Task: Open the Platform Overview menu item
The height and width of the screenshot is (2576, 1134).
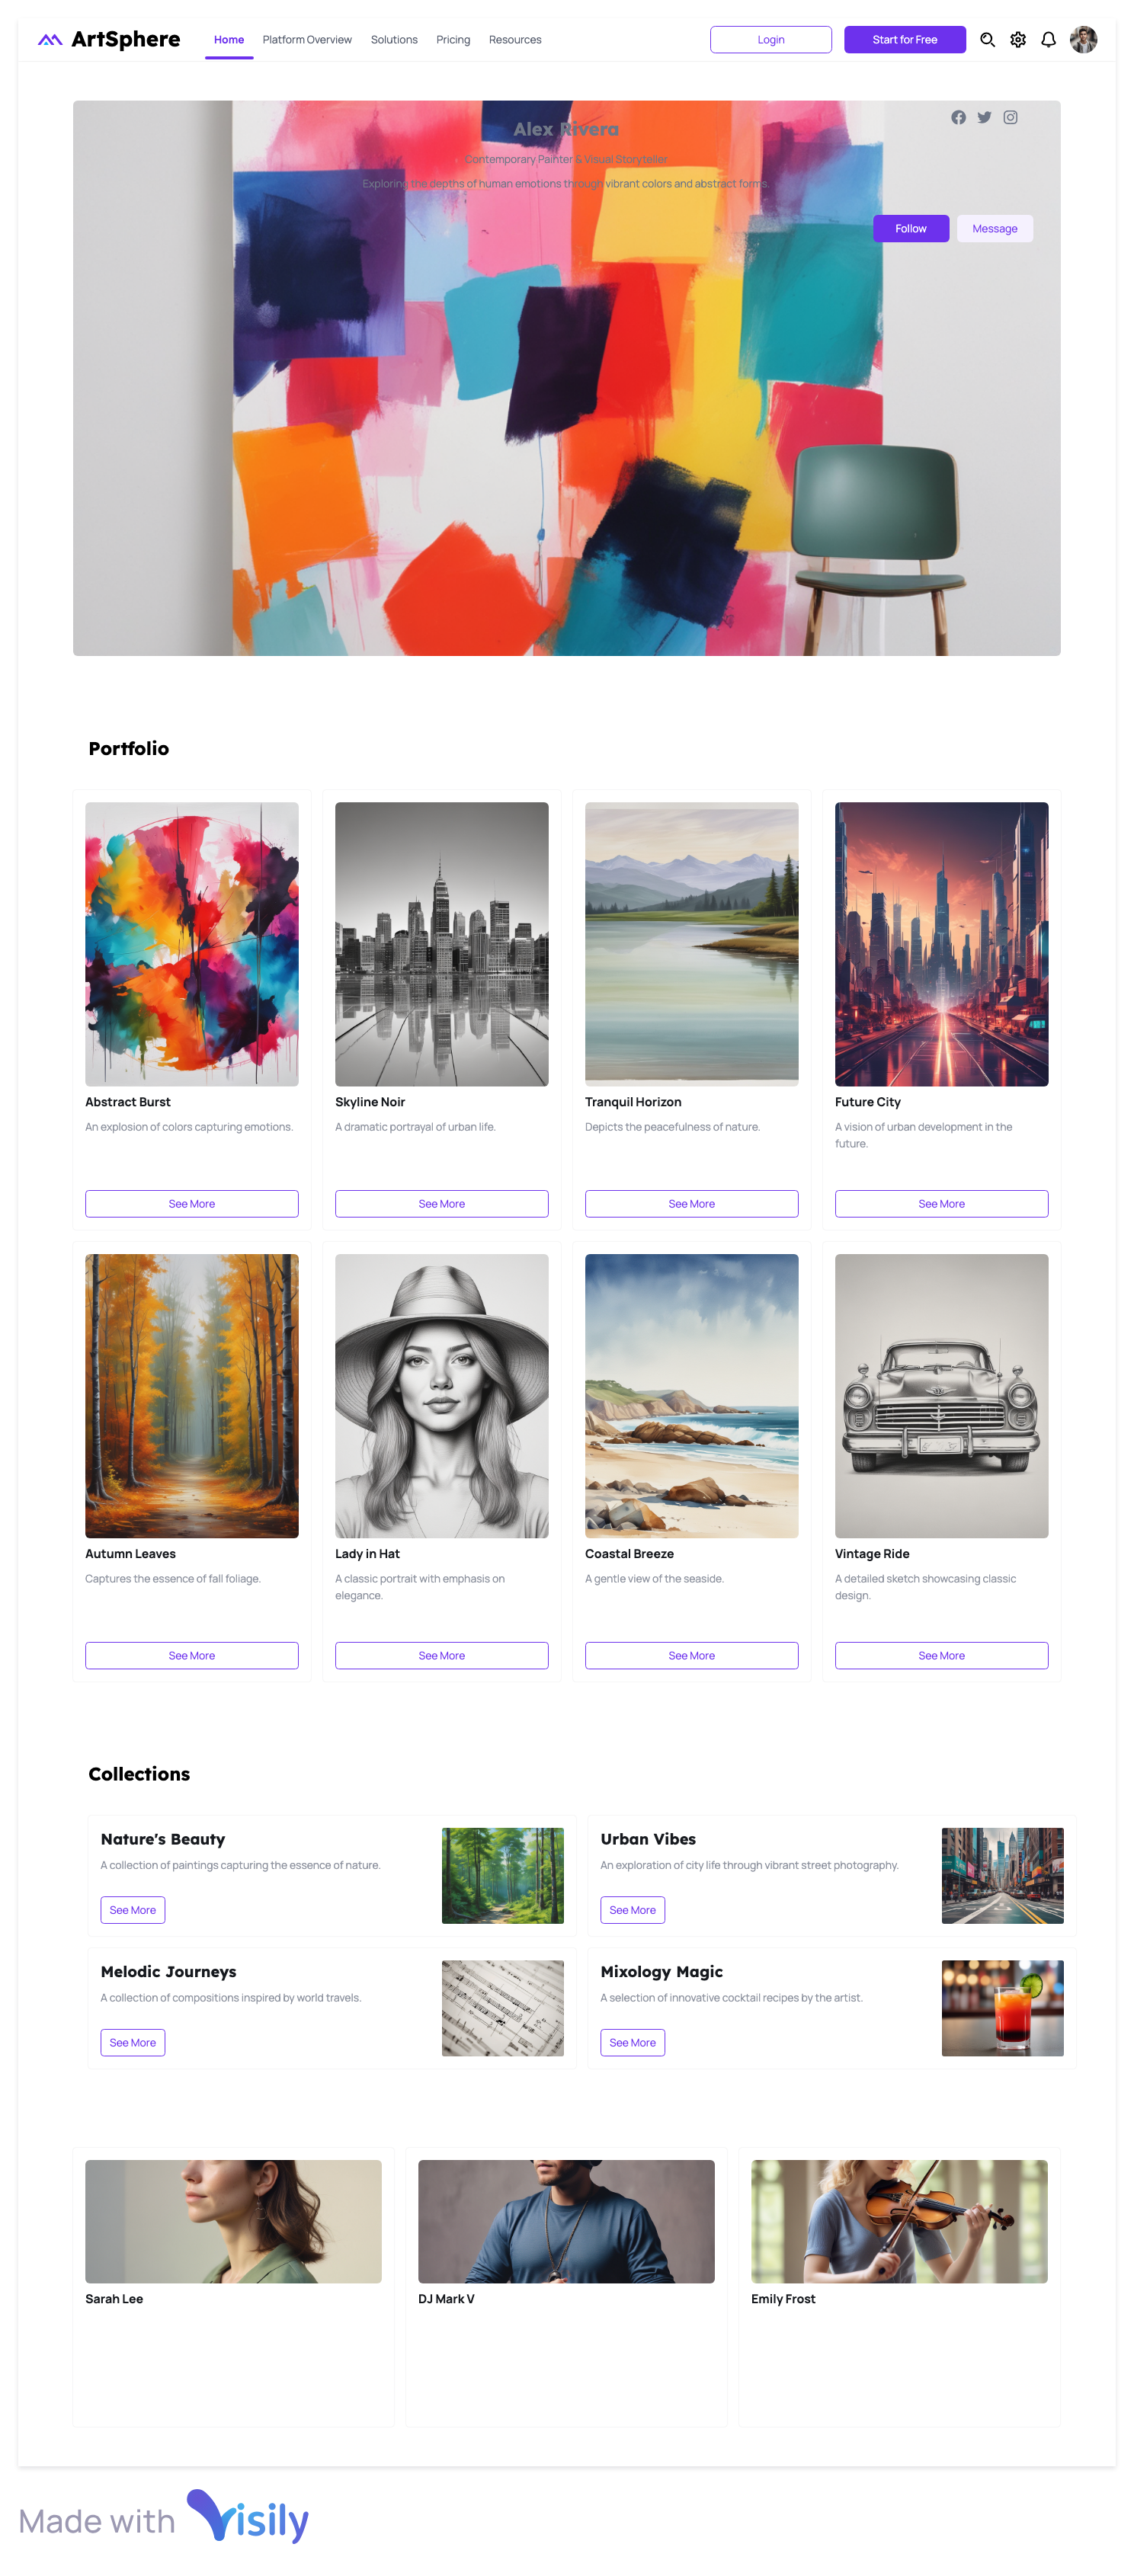Action: [307, 40]
